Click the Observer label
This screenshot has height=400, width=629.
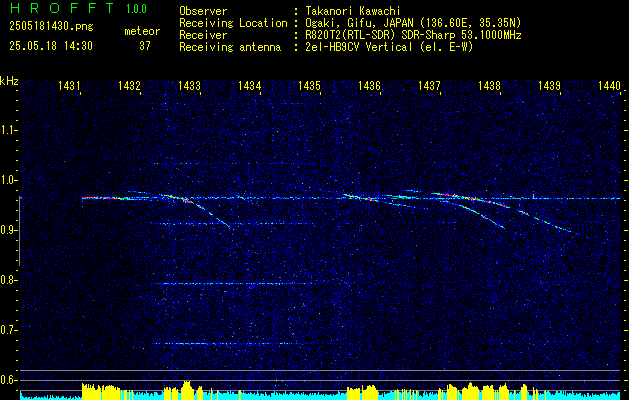click(203, 11)
